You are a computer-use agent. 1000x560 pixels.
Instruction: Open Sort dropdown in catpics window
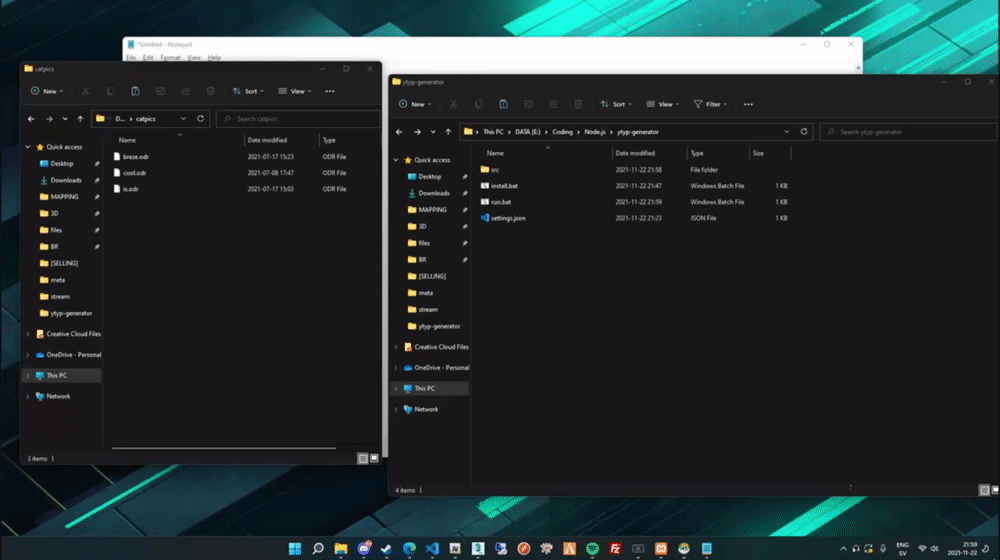248,91
